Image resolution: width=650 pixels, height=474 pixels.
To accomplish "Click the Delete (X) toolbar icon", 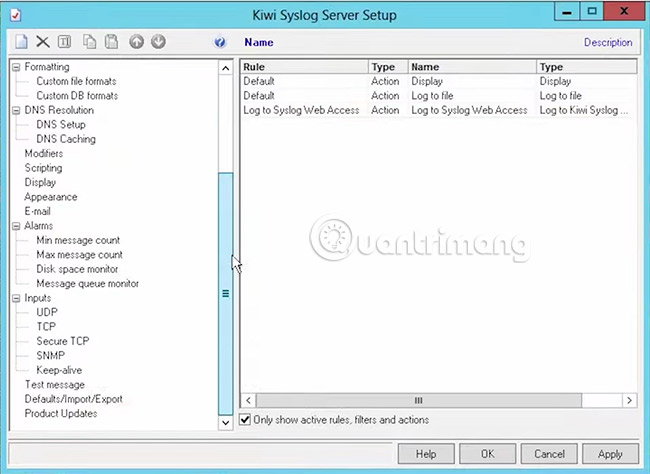I will [x=43, y=42].
